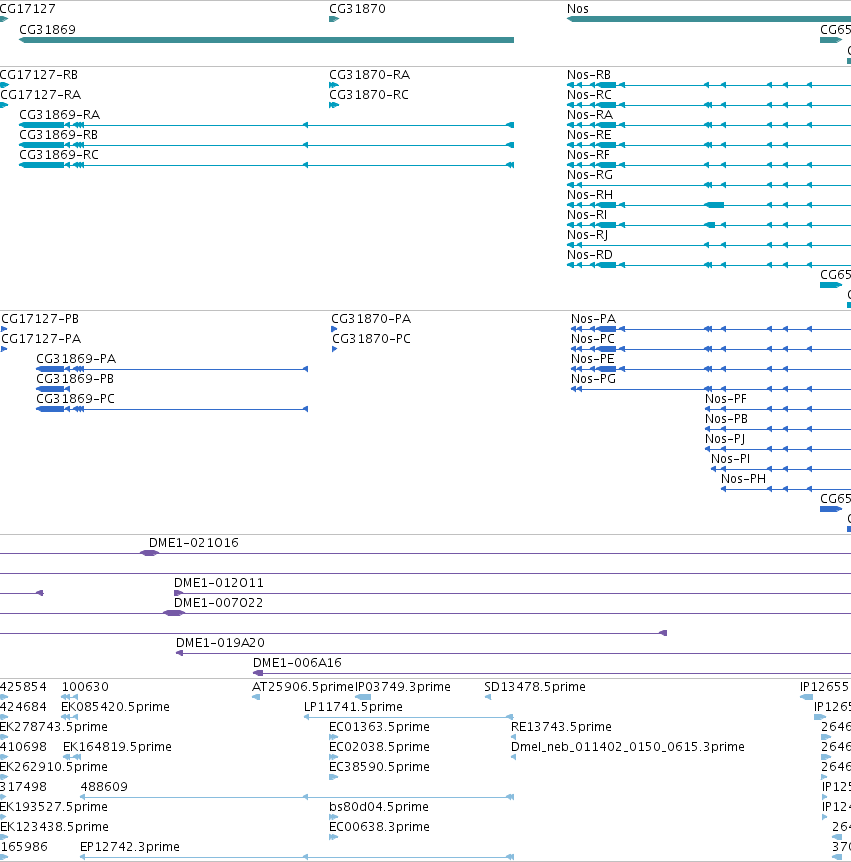Select the CG31870-RC transcript label
Viewport: 851px width, 862px height.
[x=369, y=95]
